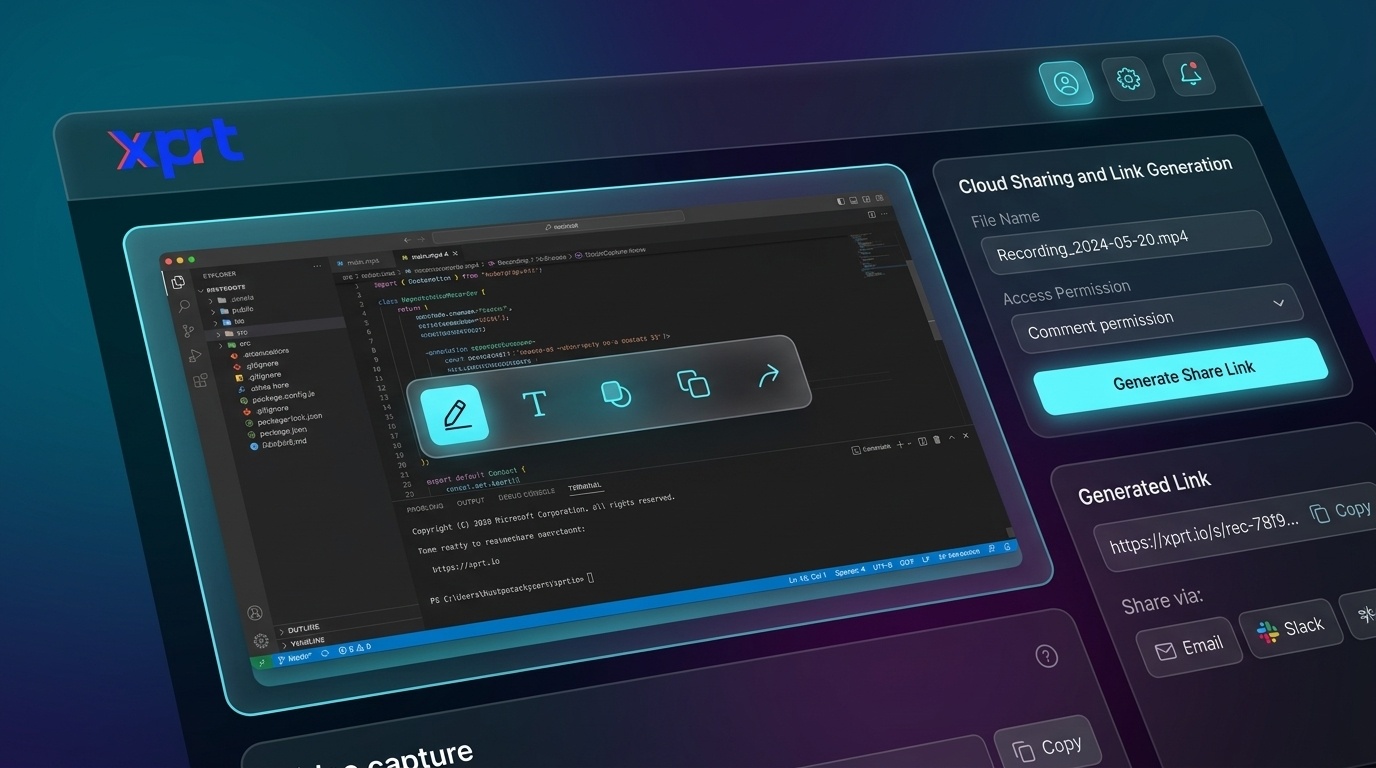This screenshot has height=768, width=1376.
Task: Copy the generated link in Generated Link panel
Action: (1341, 511)
